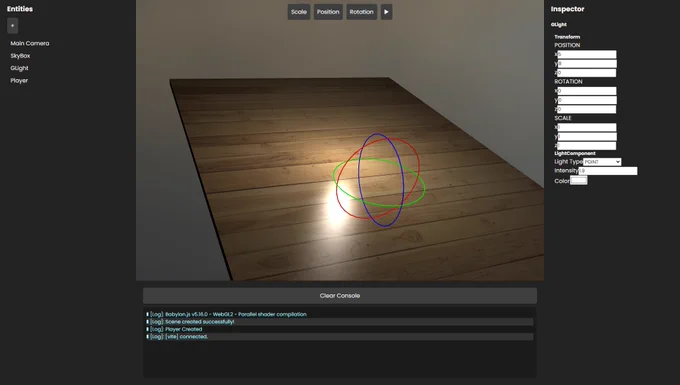Start the scene with the play button
Image resolution: width=680 pixels, height=385 pixels.
(386, 12)
